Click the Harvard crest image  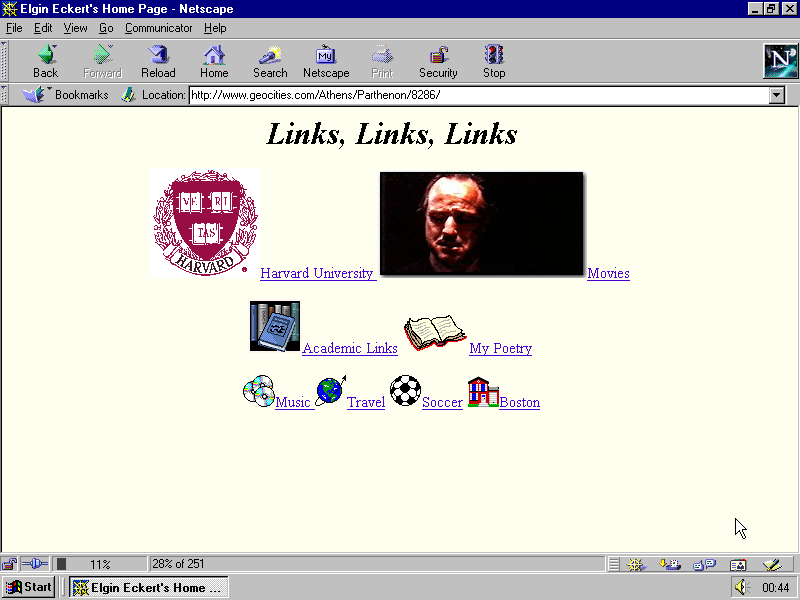205,223
